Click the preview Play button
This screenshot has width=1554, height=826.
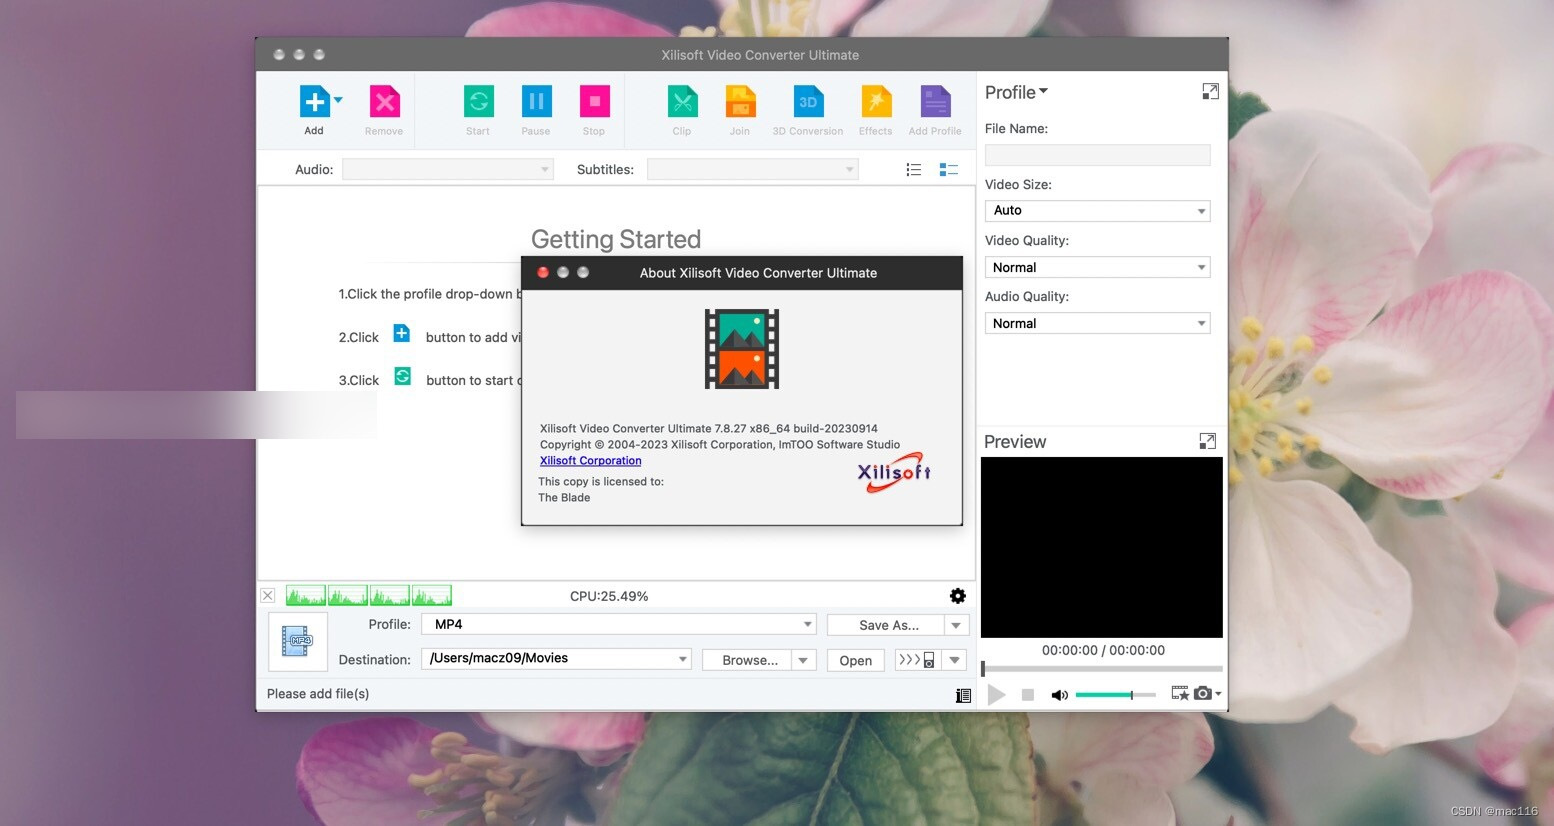pos(996,694)
